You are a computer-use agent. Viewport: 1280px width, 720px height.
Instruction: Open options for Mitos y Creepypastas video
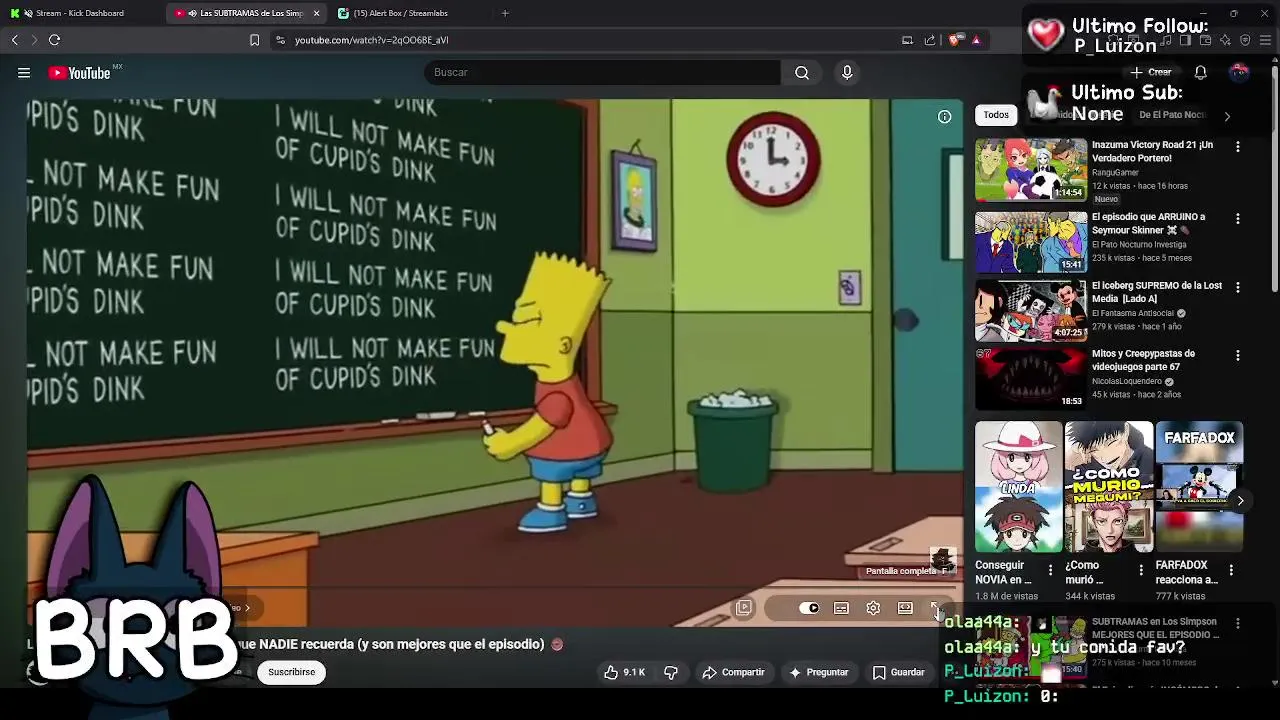tap(1238, 355)
